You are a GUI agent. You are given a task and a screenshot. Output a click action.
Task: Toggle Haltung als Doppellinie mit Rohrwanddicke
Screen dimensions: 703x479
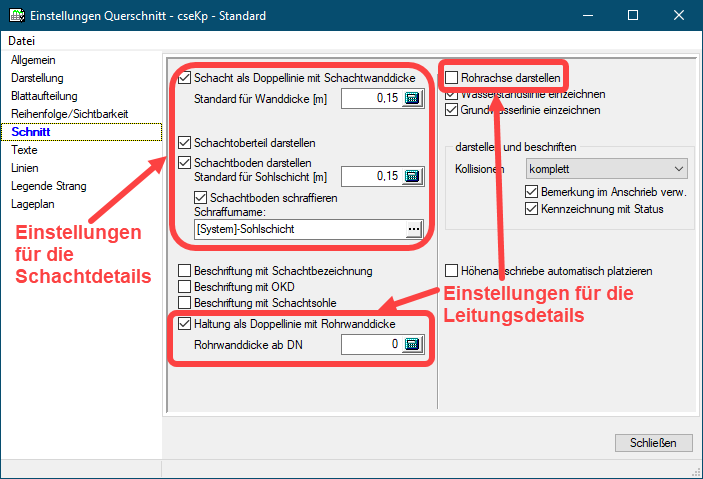point(184,324)
